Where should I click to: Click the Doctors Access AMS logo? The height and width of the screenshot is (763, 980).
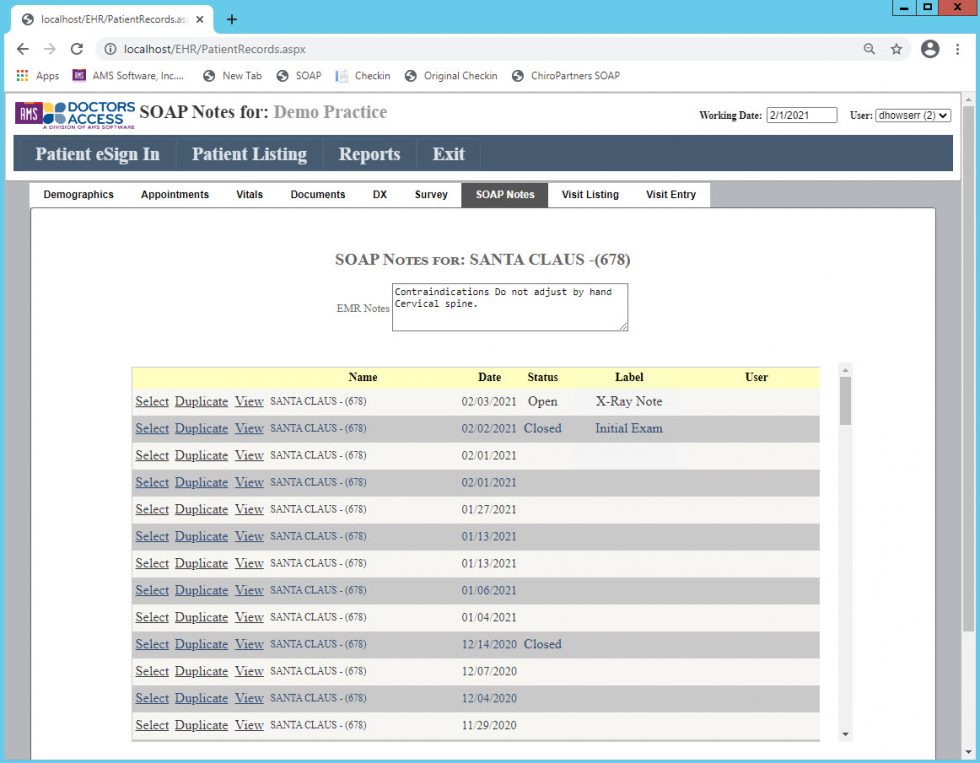[75, 114]
